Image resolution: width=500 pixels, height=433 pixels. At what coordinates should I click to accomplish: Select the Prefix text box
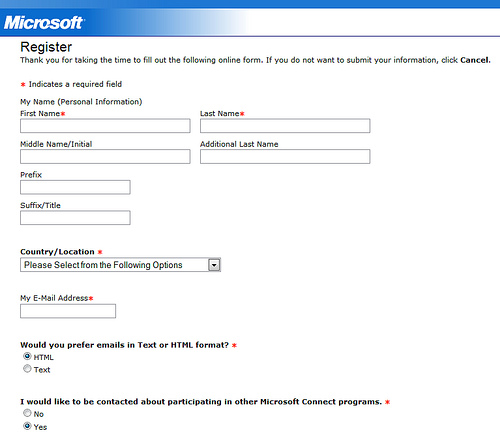click(x=75, y=187)
